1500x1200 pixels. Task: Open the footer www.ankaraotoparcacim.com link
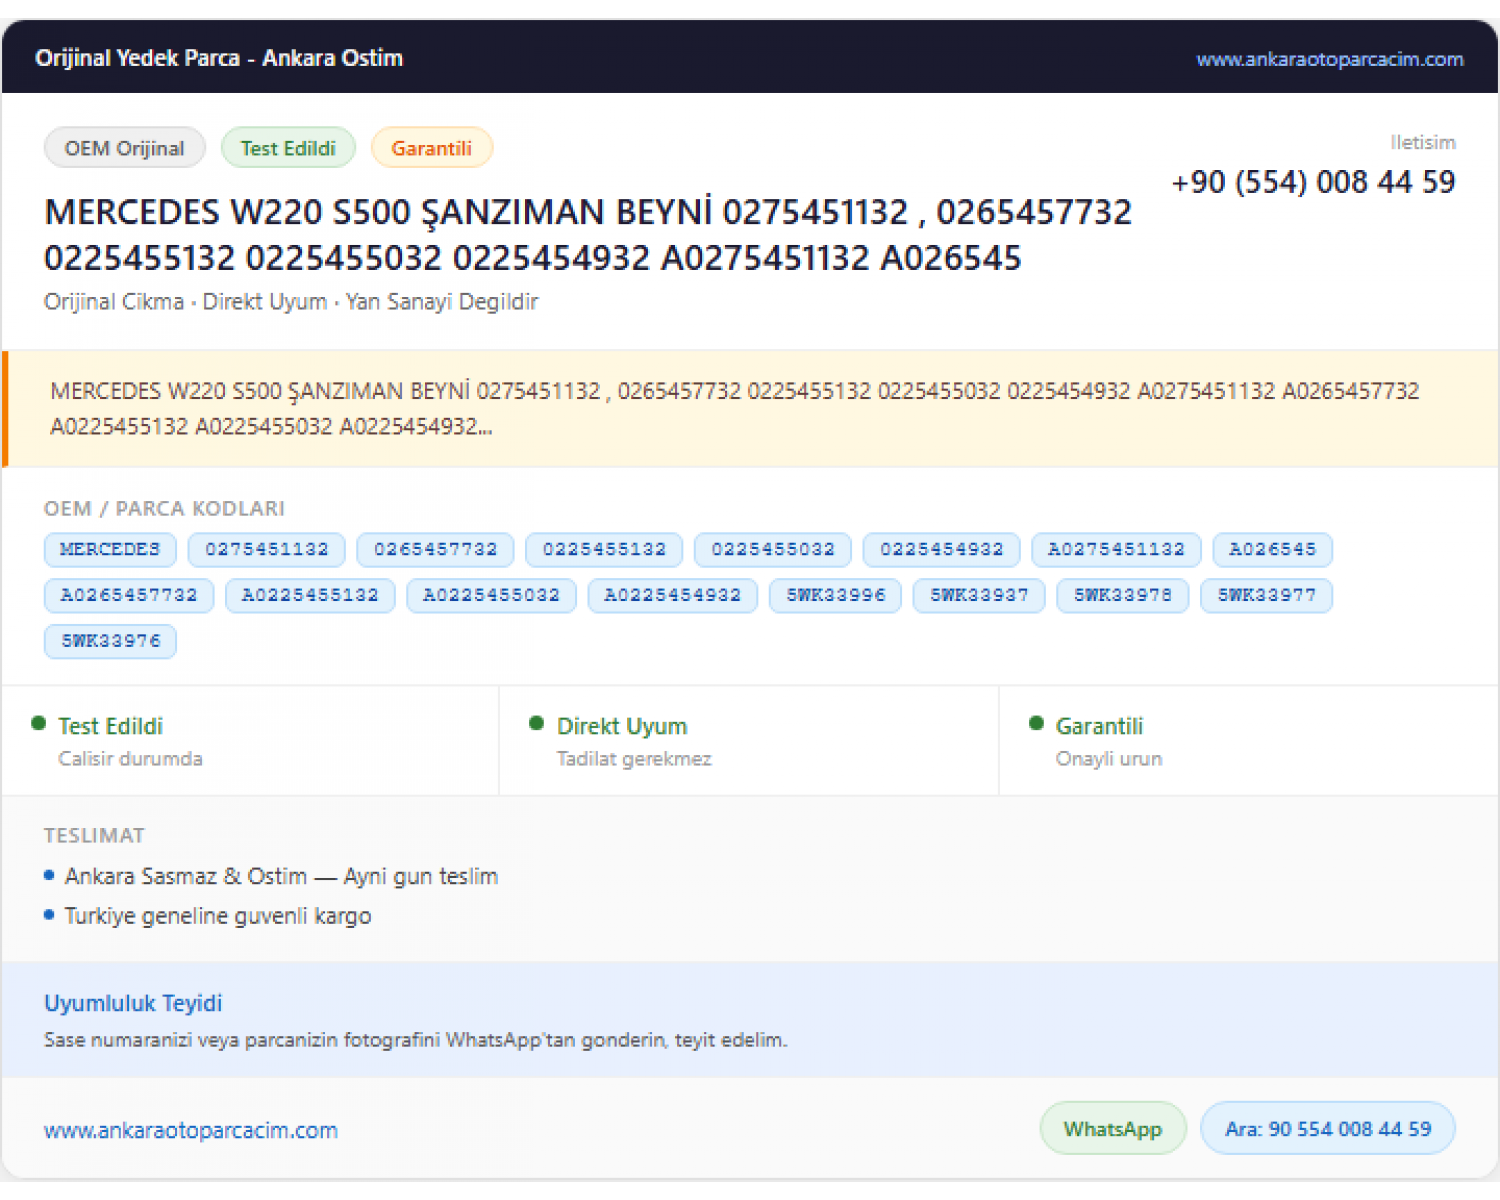191,1130
